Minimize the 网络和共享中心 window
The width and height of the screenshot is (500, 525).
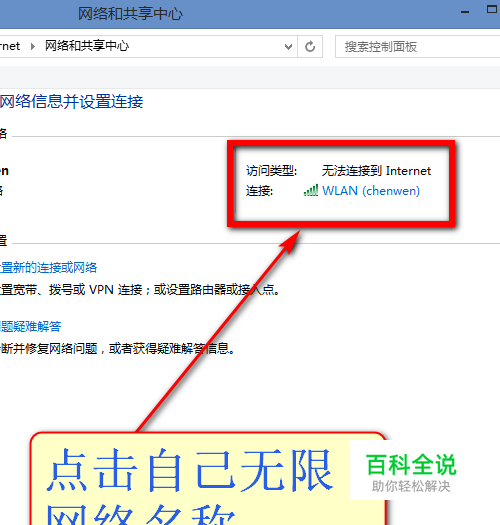coord(465,12)
